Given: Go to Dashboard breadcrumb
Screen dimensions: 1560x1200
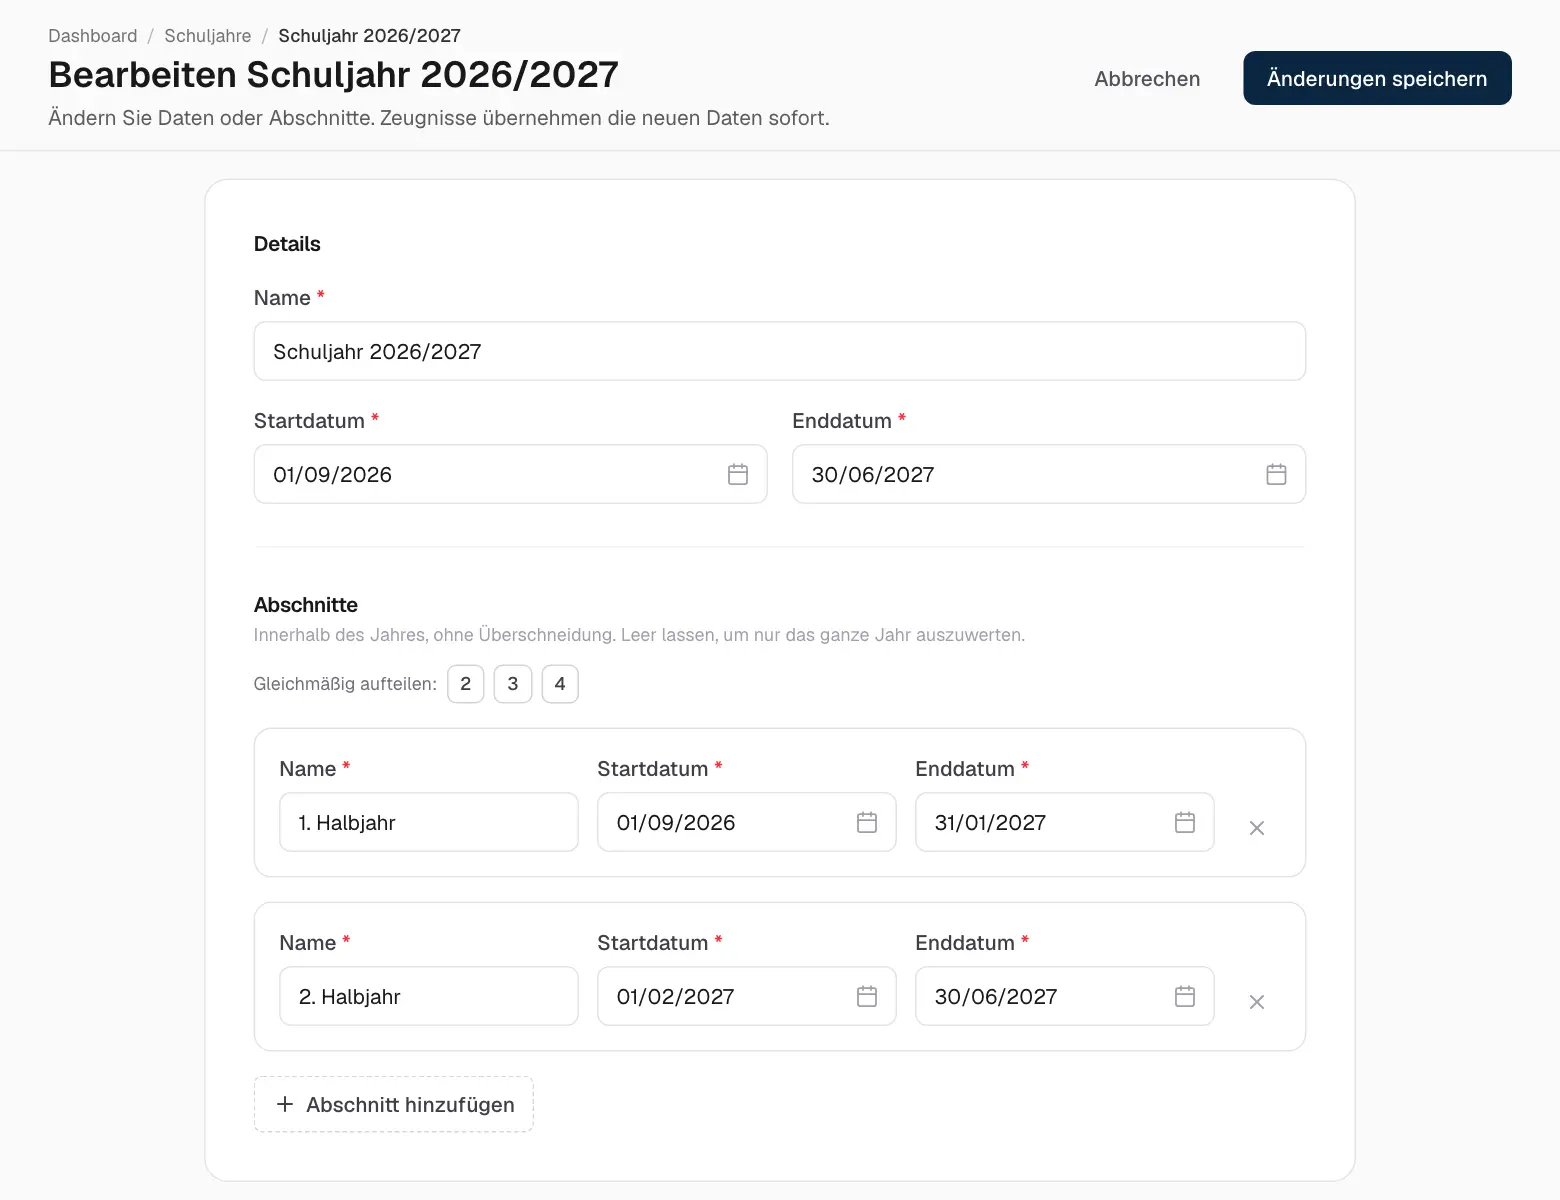Looking at the screenshot, I should pos(93,36).
